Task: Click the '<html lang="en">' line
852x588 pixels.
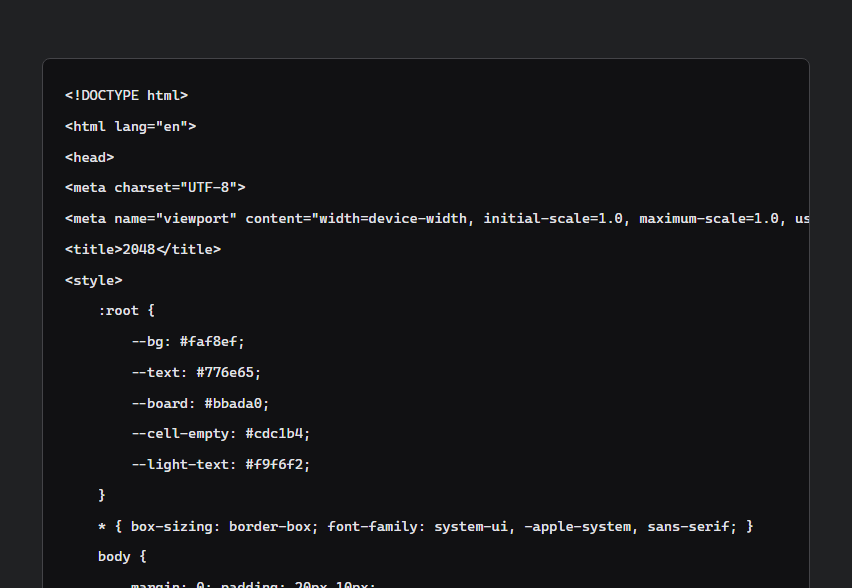Action: [130, 127]
